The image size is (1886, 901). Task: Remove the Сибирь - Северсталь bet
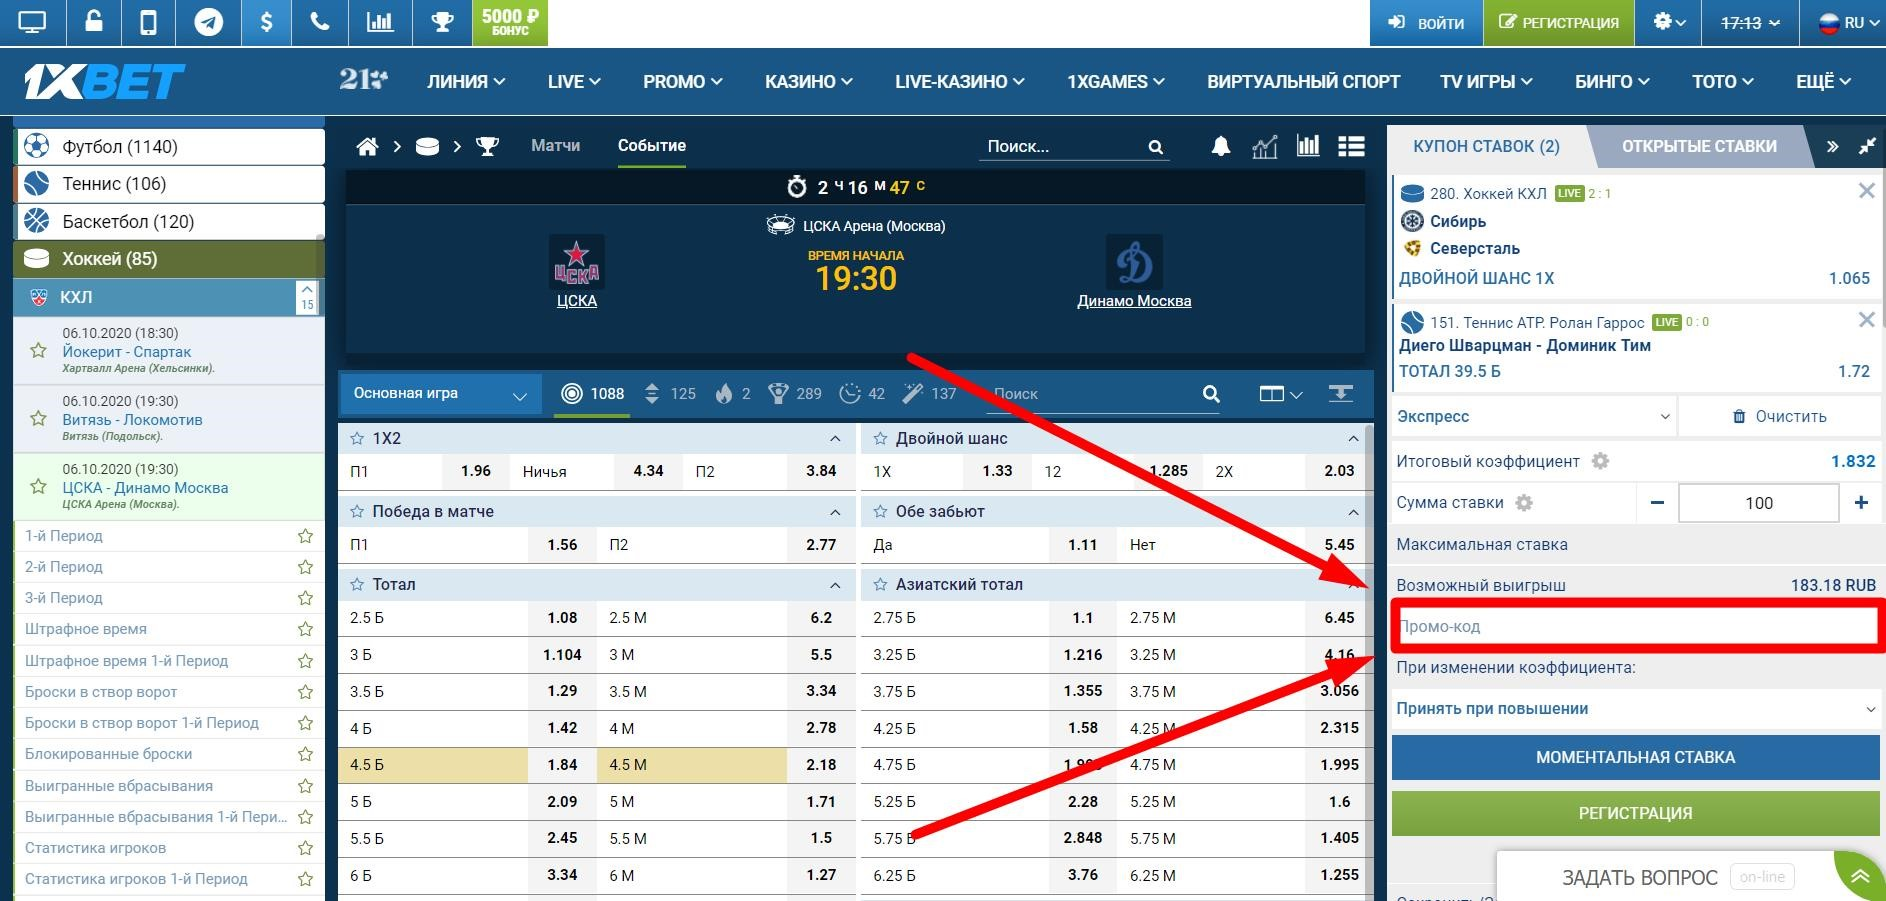(1866, 190)
